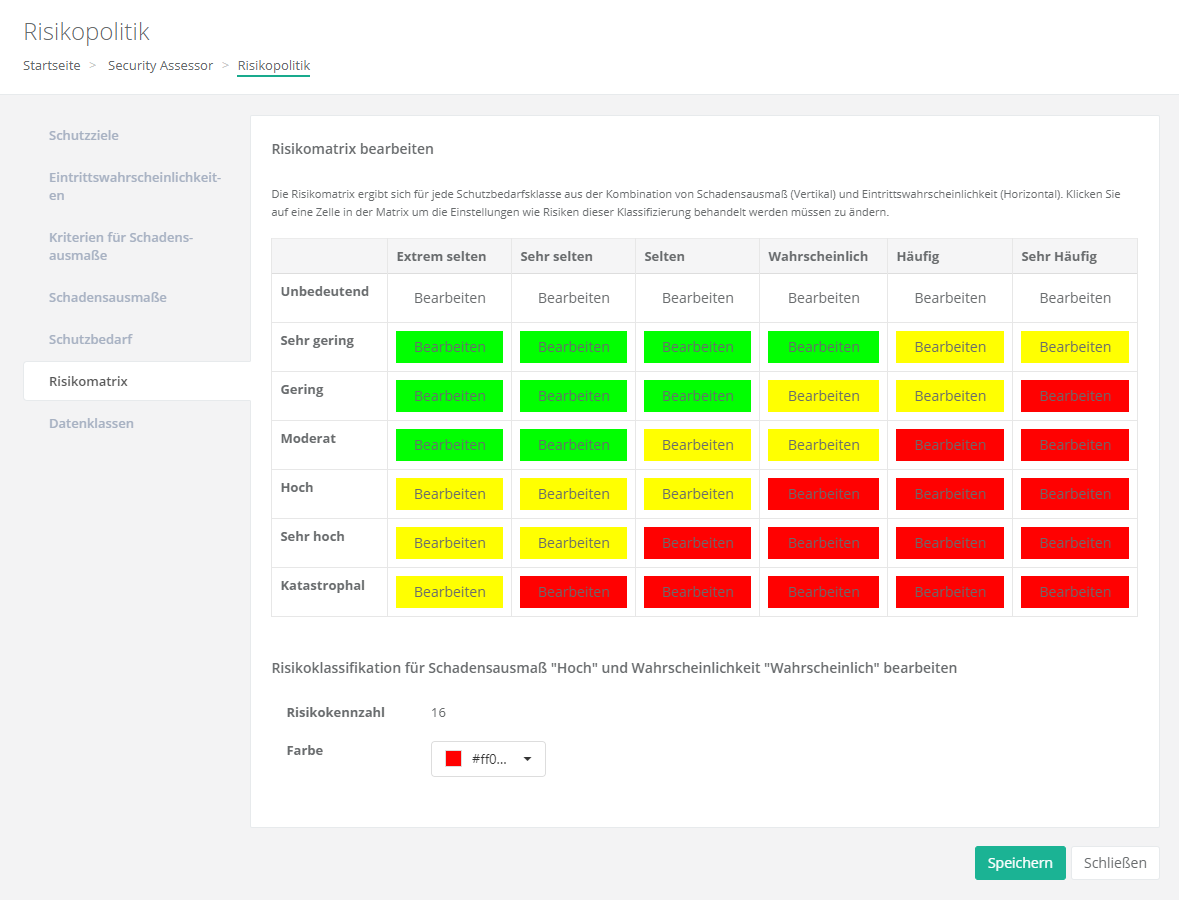
Task: Select Schadensausmaße in the side menu
Action: click(x=108, y=297)
